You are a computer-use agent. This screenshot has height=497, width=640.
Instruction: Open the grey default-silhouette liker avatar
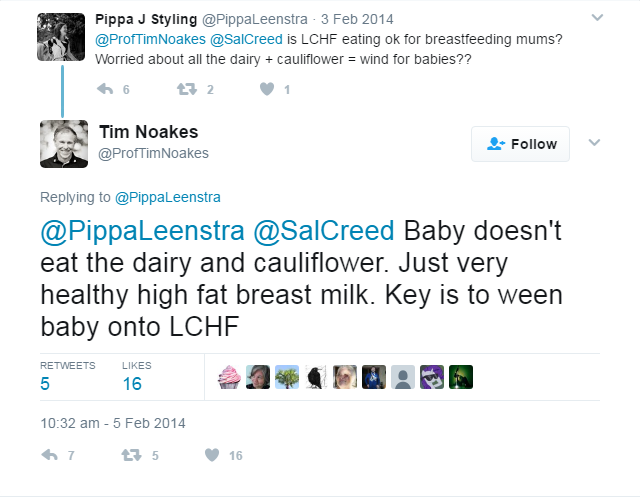(402, 376)
